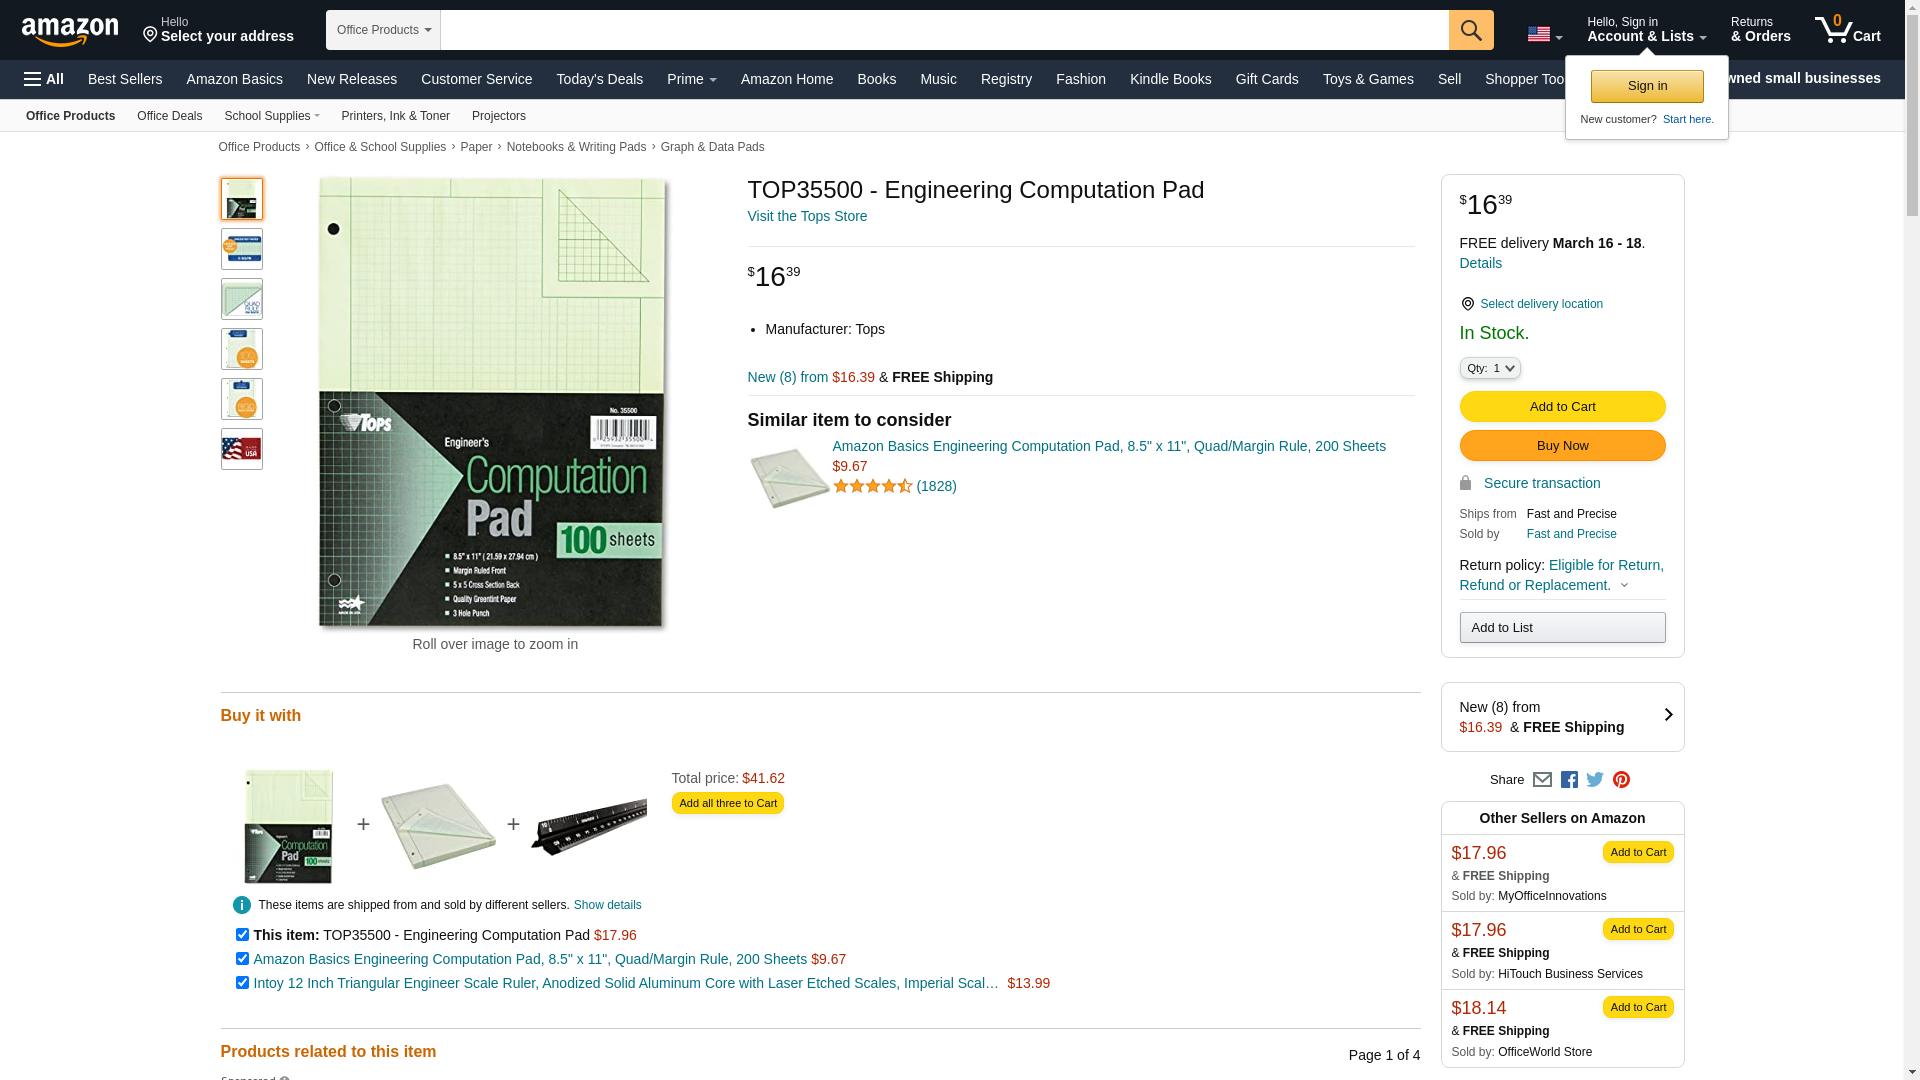The width and height of the screenshot is (1920, 1080).
Task: Uncheck the TOP35500 Computation Pad checkbox
Action: pyautogui.click(x=242, y=935)
